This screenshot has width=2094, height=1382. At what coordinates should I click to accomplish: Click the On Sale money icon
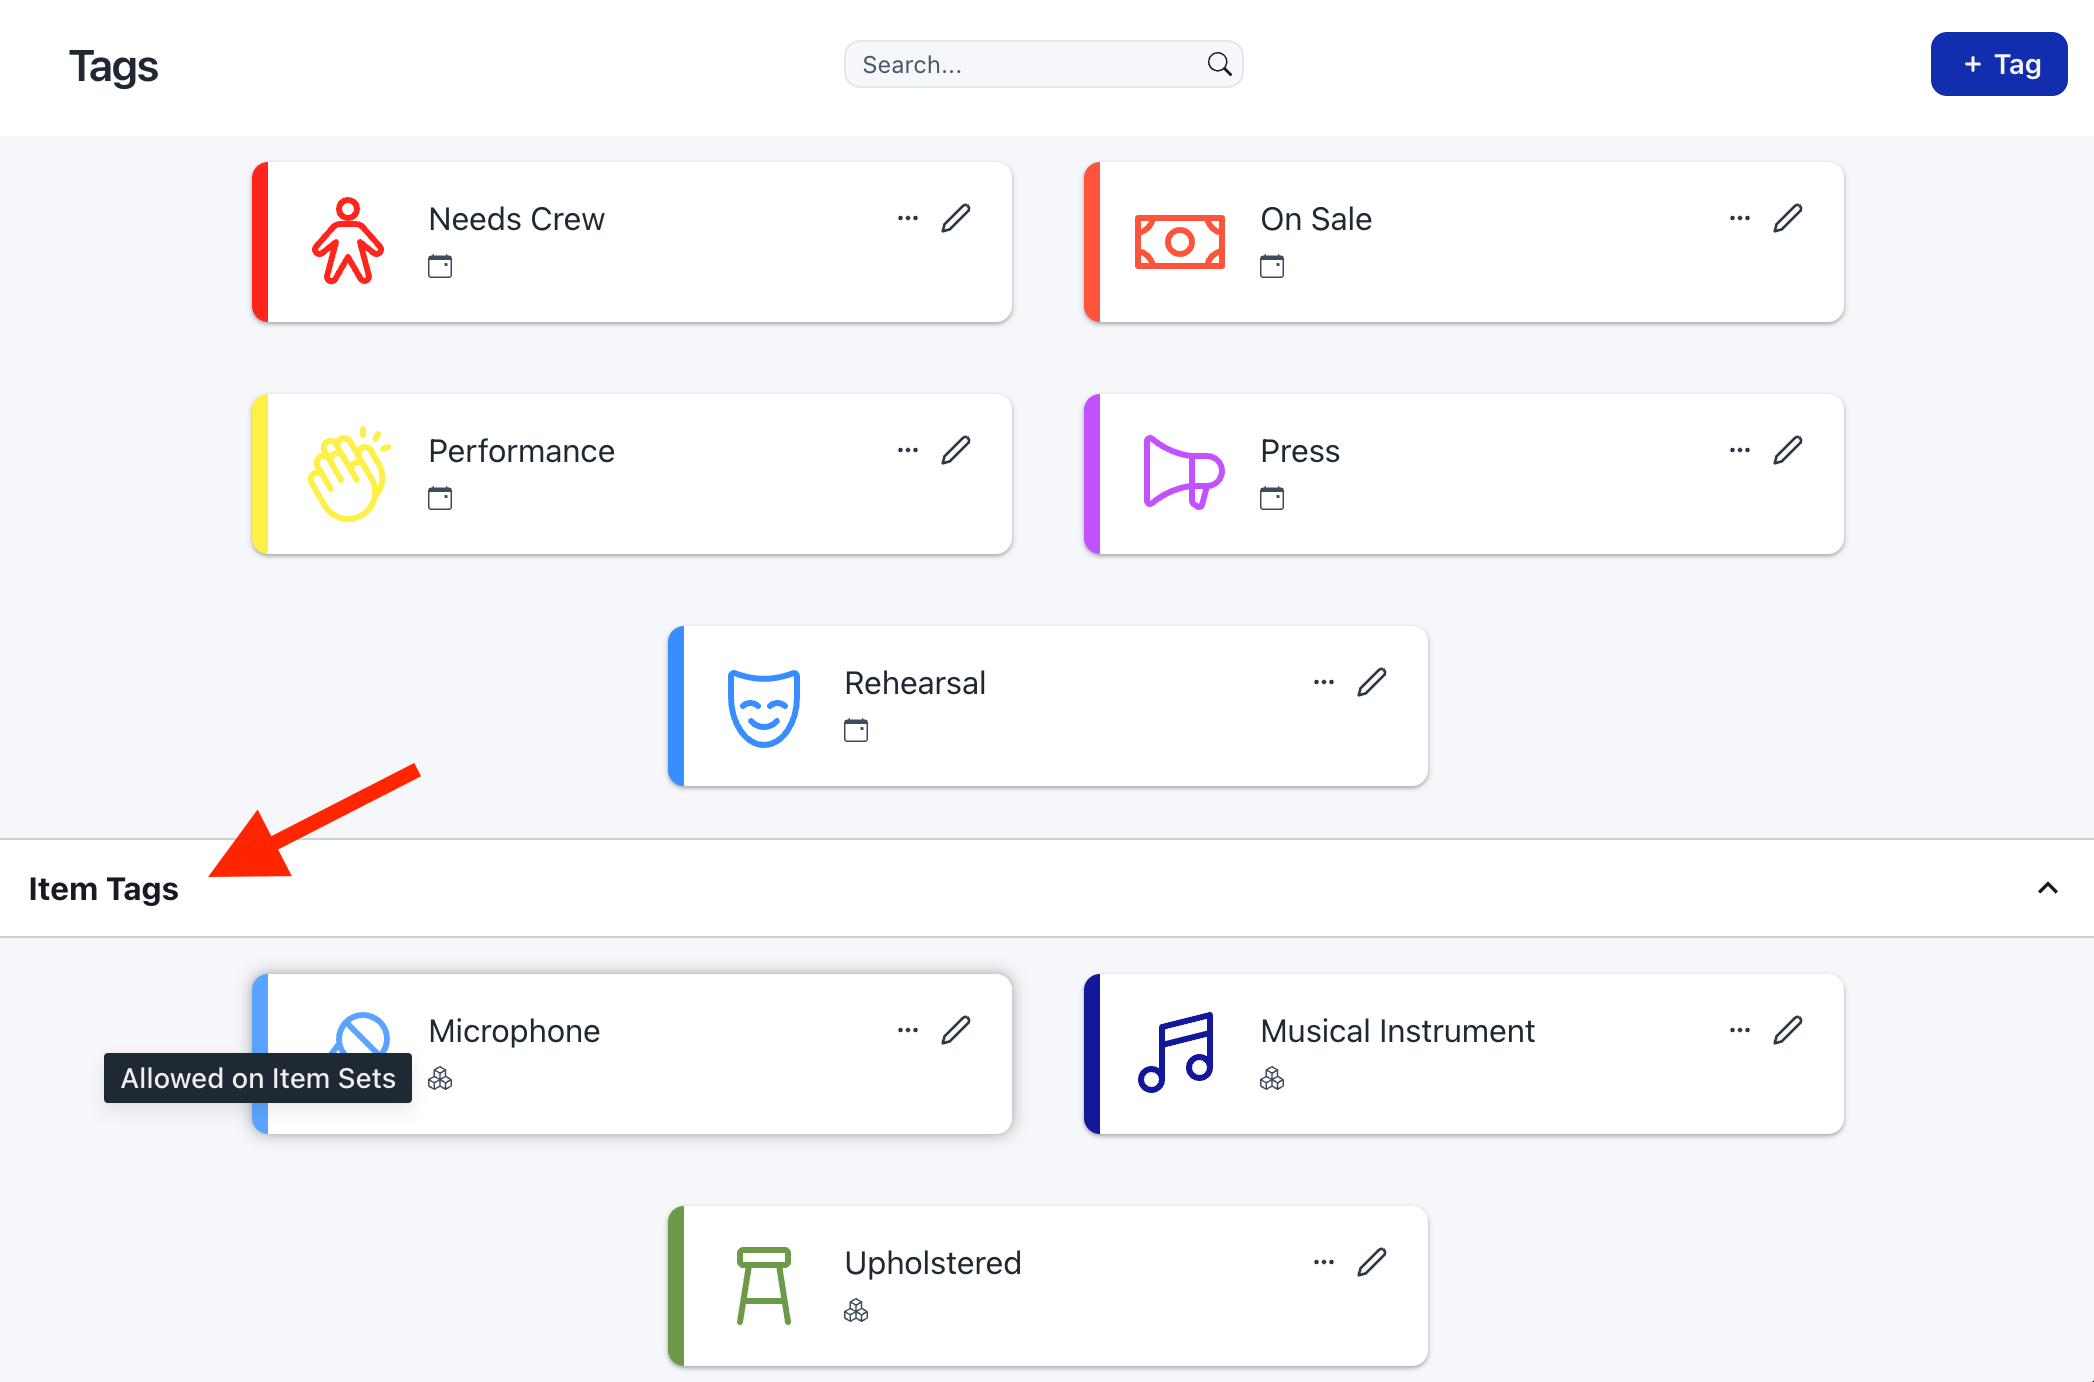1180,242
